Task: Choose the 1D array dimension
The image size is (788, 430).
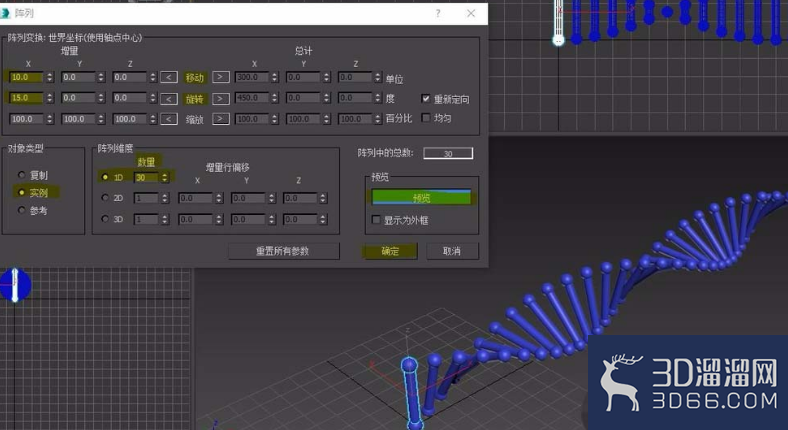Action: [105, 177]
